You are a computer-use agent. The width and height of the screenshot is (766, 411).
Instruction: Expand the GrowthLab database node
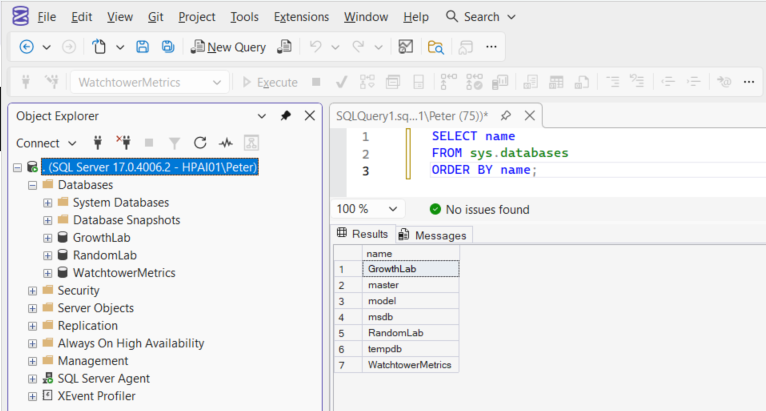[47, 238]
